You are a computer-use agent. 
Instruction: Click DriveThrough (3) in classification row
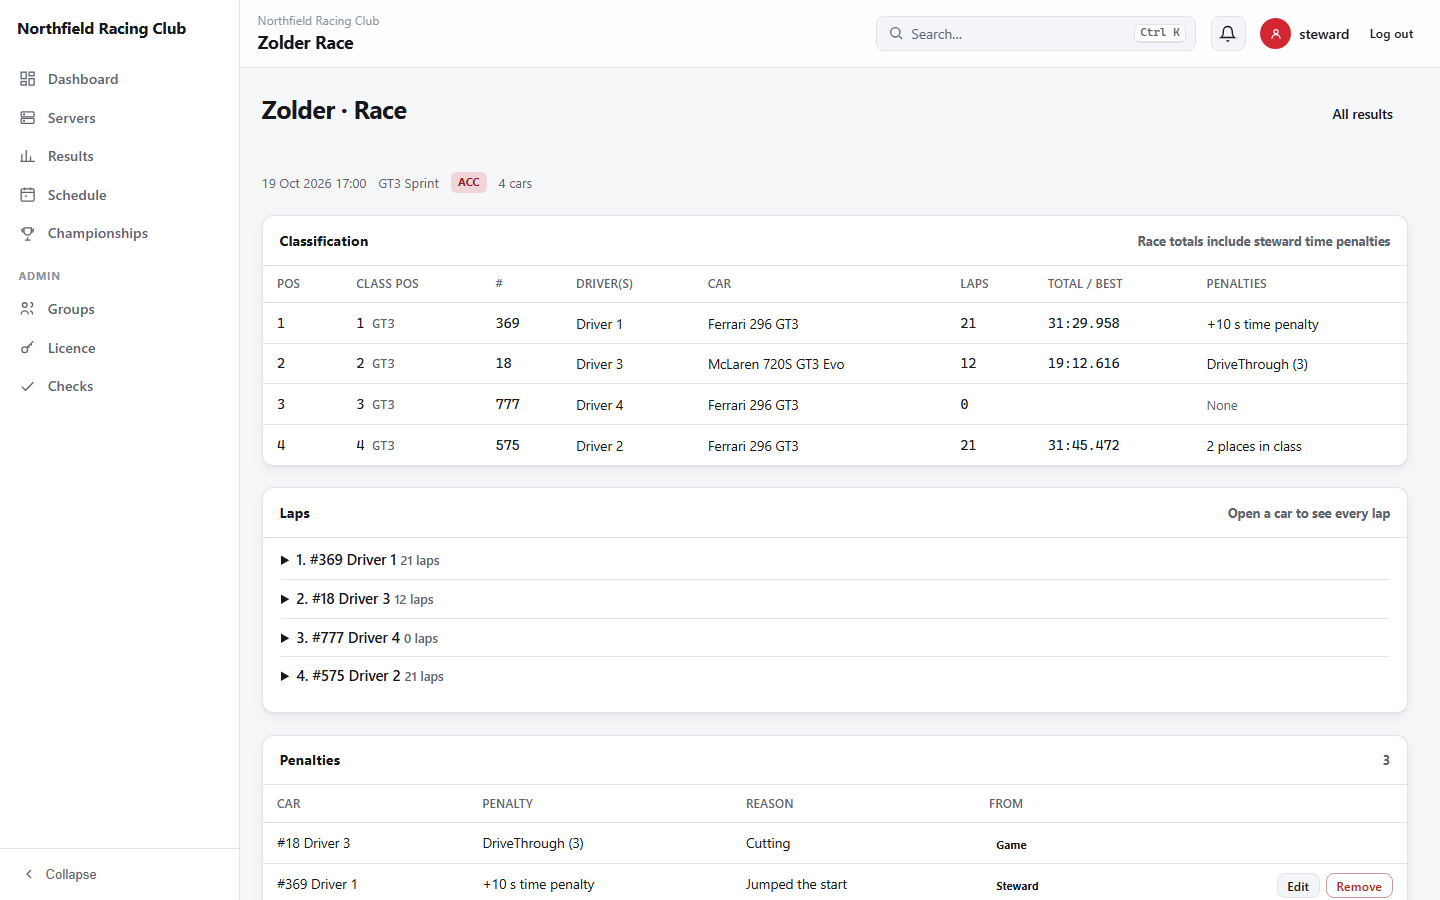point(1257,364)
